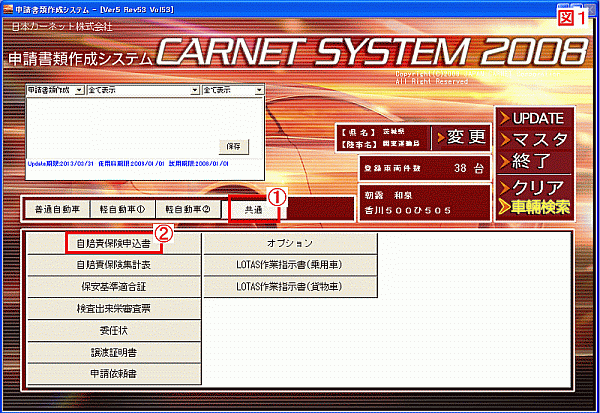
Task: Expand the middle 全て表示 dropdown
Action: point(195,90)
